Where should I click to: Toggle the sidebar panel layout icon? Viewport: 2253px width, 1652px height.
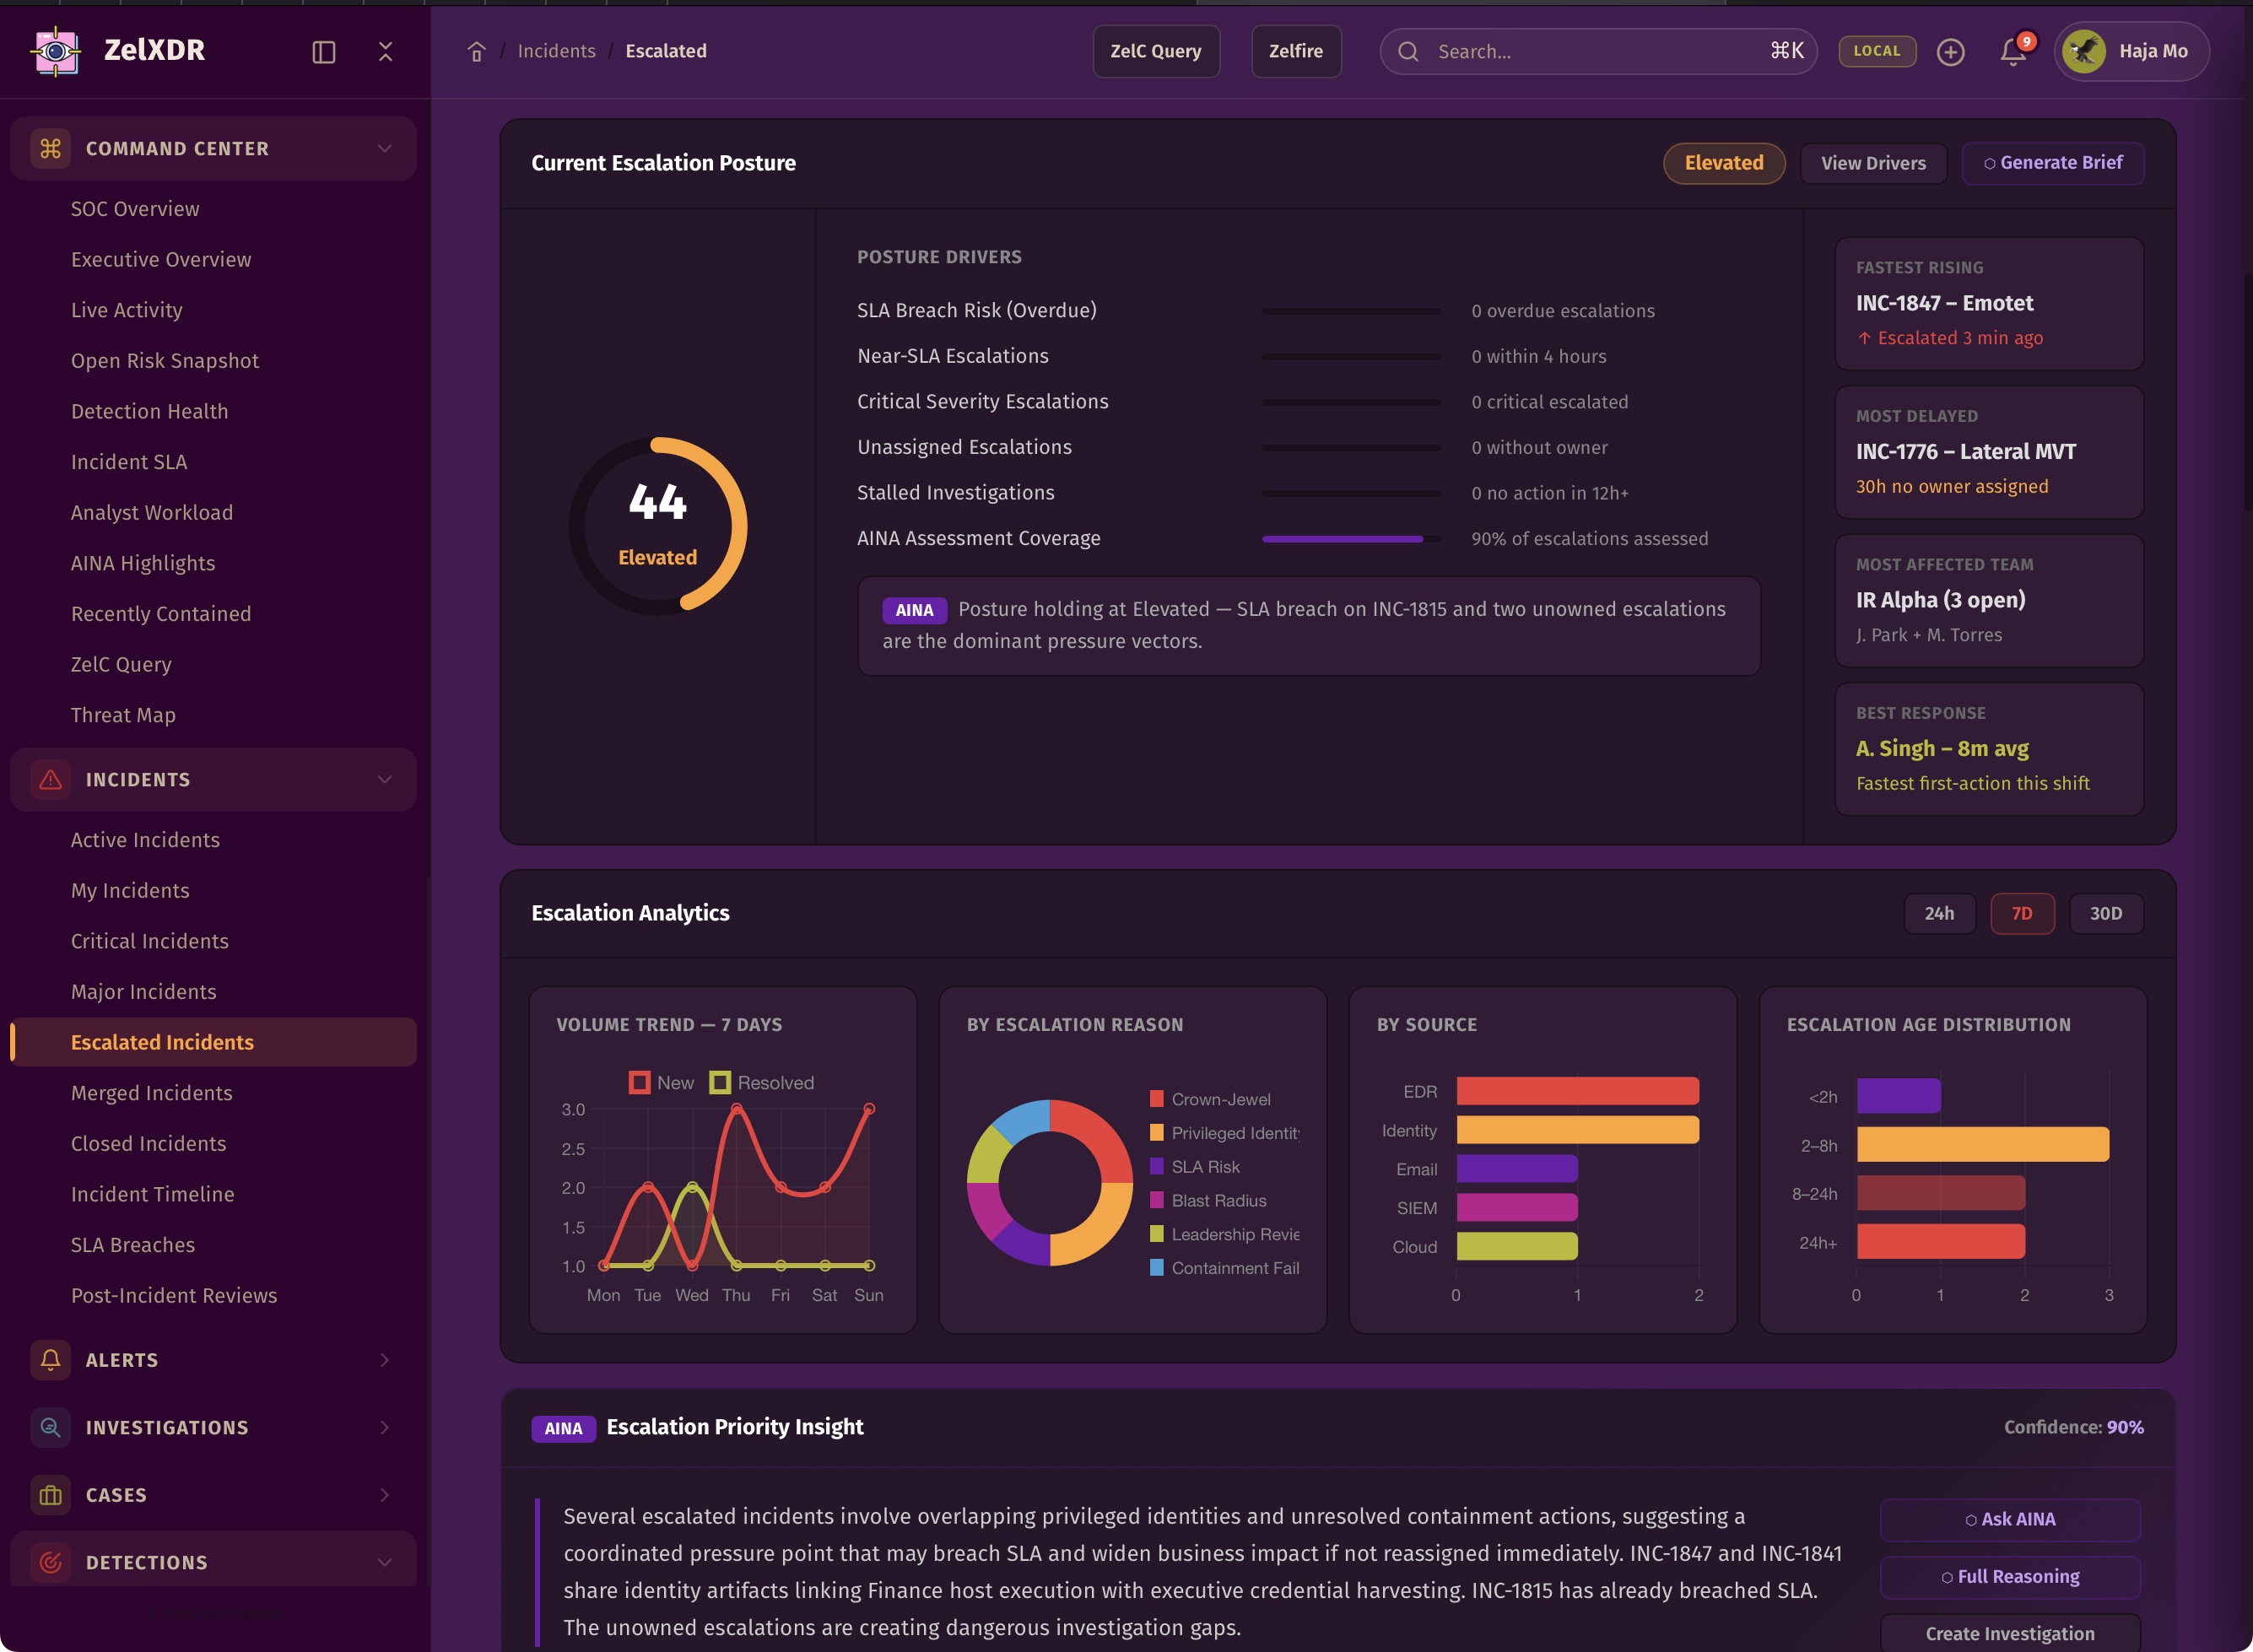tap(323, 52)
